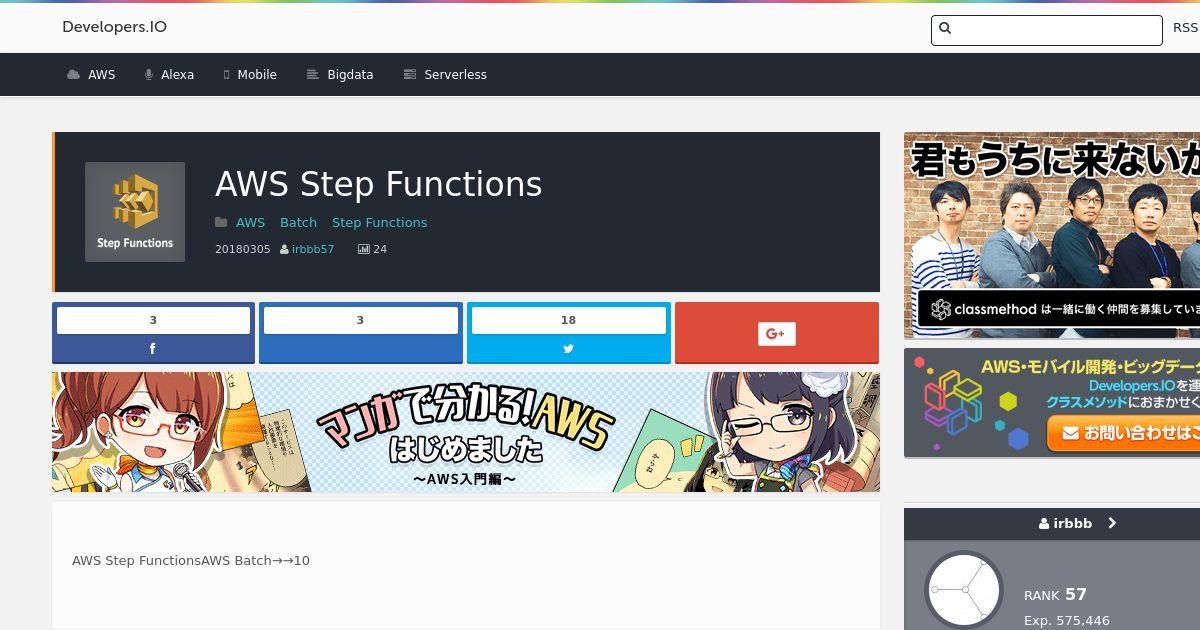Click the Developers.IO site logo

[114, 27]
